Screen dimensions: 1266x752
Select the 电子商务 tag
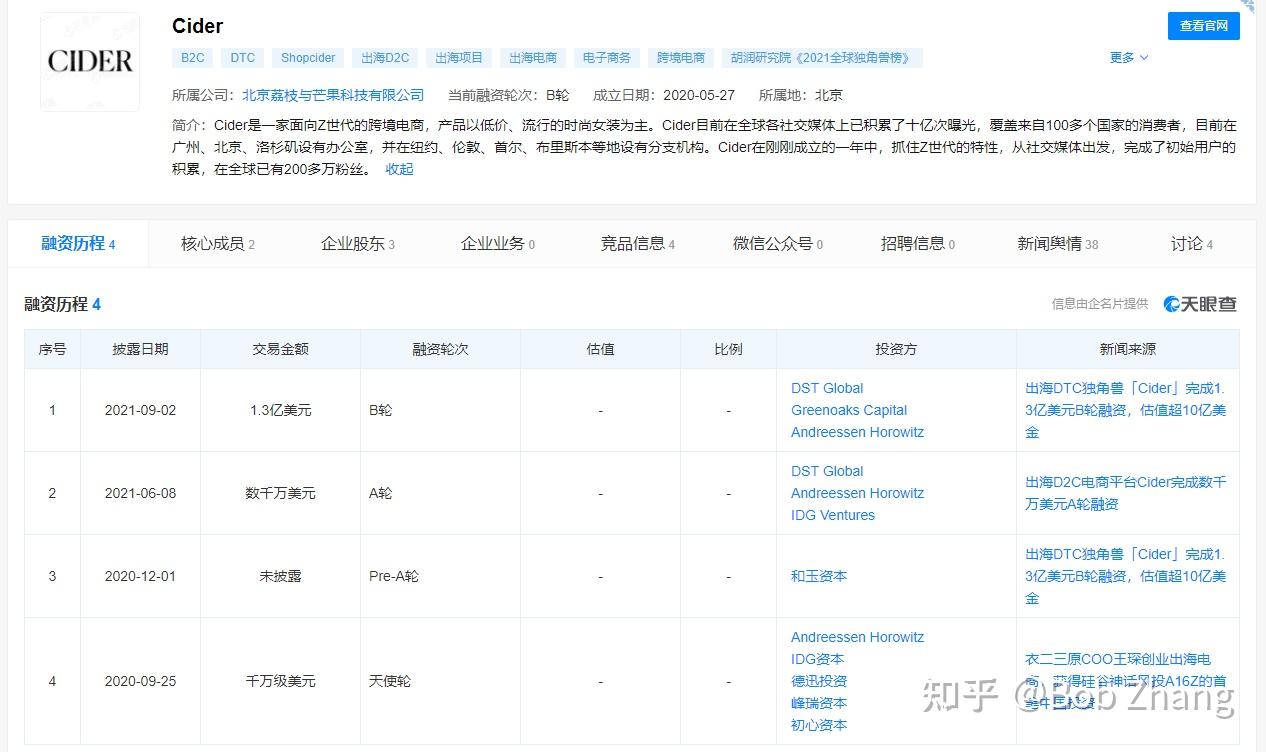tap(607, 58)
